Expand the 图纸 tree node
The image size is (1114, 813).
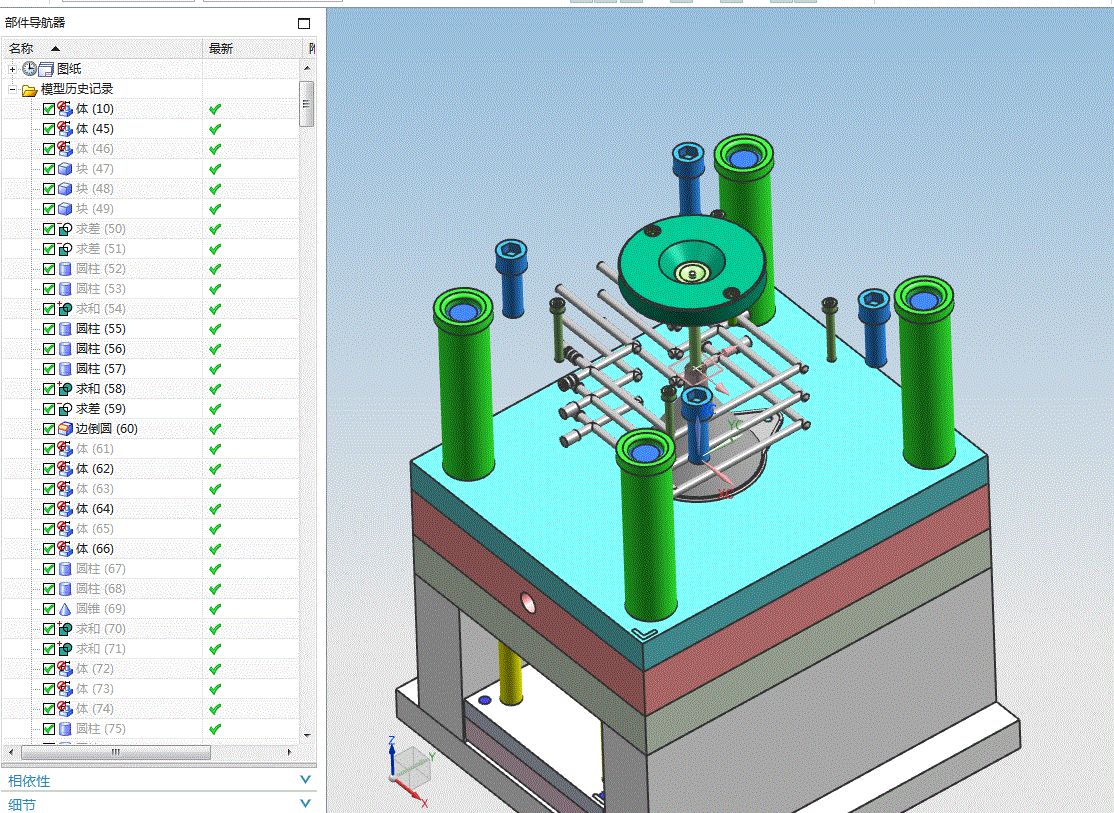[12, 69]
